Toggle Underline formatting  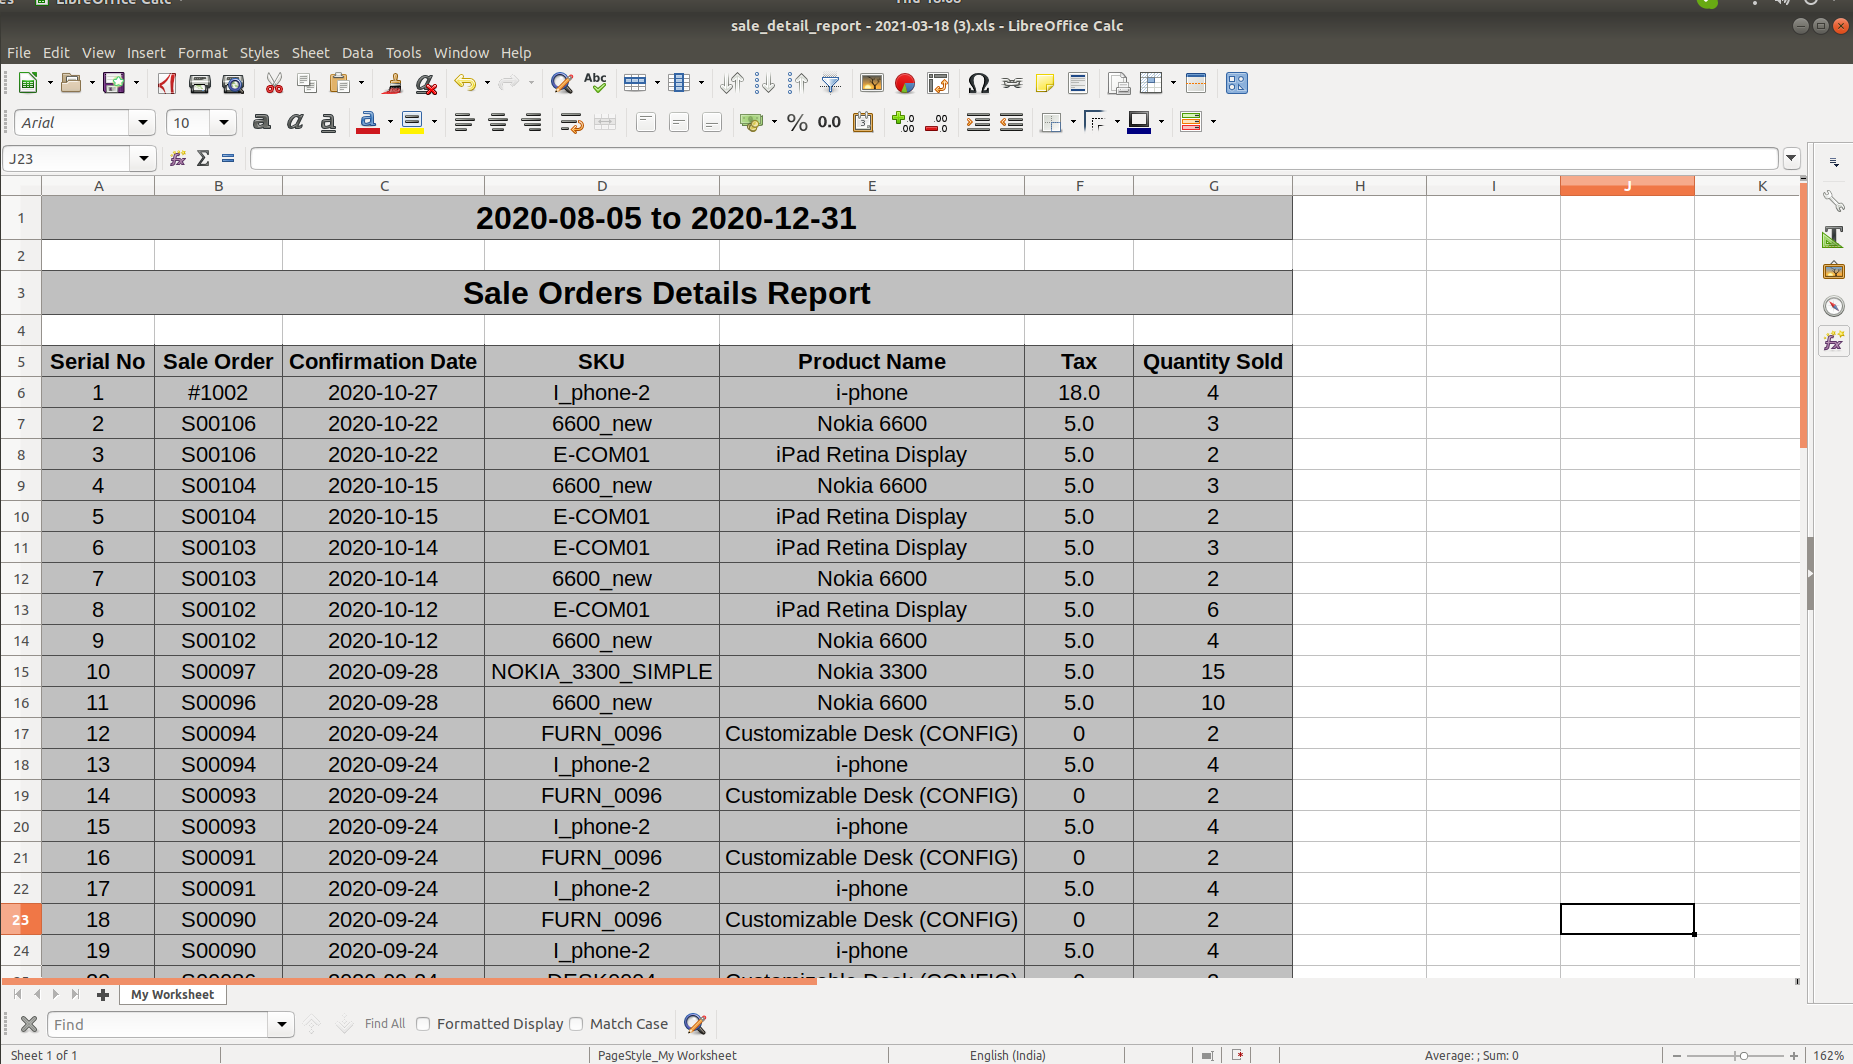(x=328, y=123)
